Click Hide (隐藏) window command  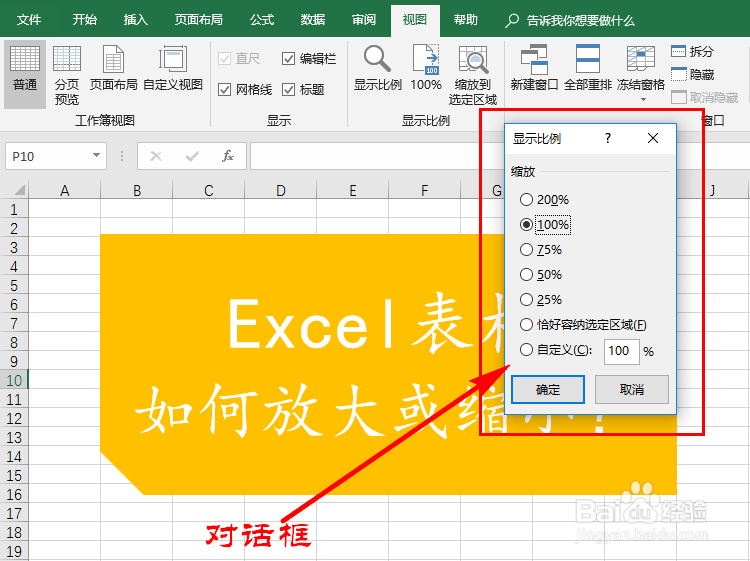coord(692,75)
